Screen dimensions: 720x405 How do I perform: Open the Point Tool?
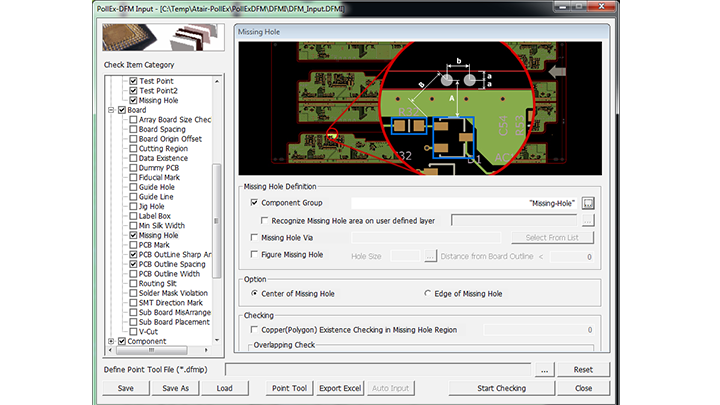(291, 388)
